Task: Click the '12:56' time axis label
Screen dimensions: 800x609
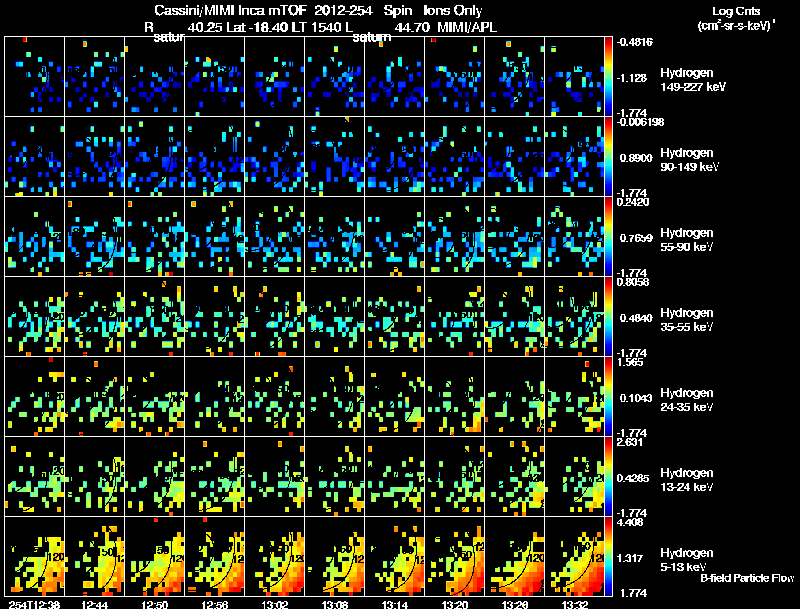Action: tap(215, 604)
